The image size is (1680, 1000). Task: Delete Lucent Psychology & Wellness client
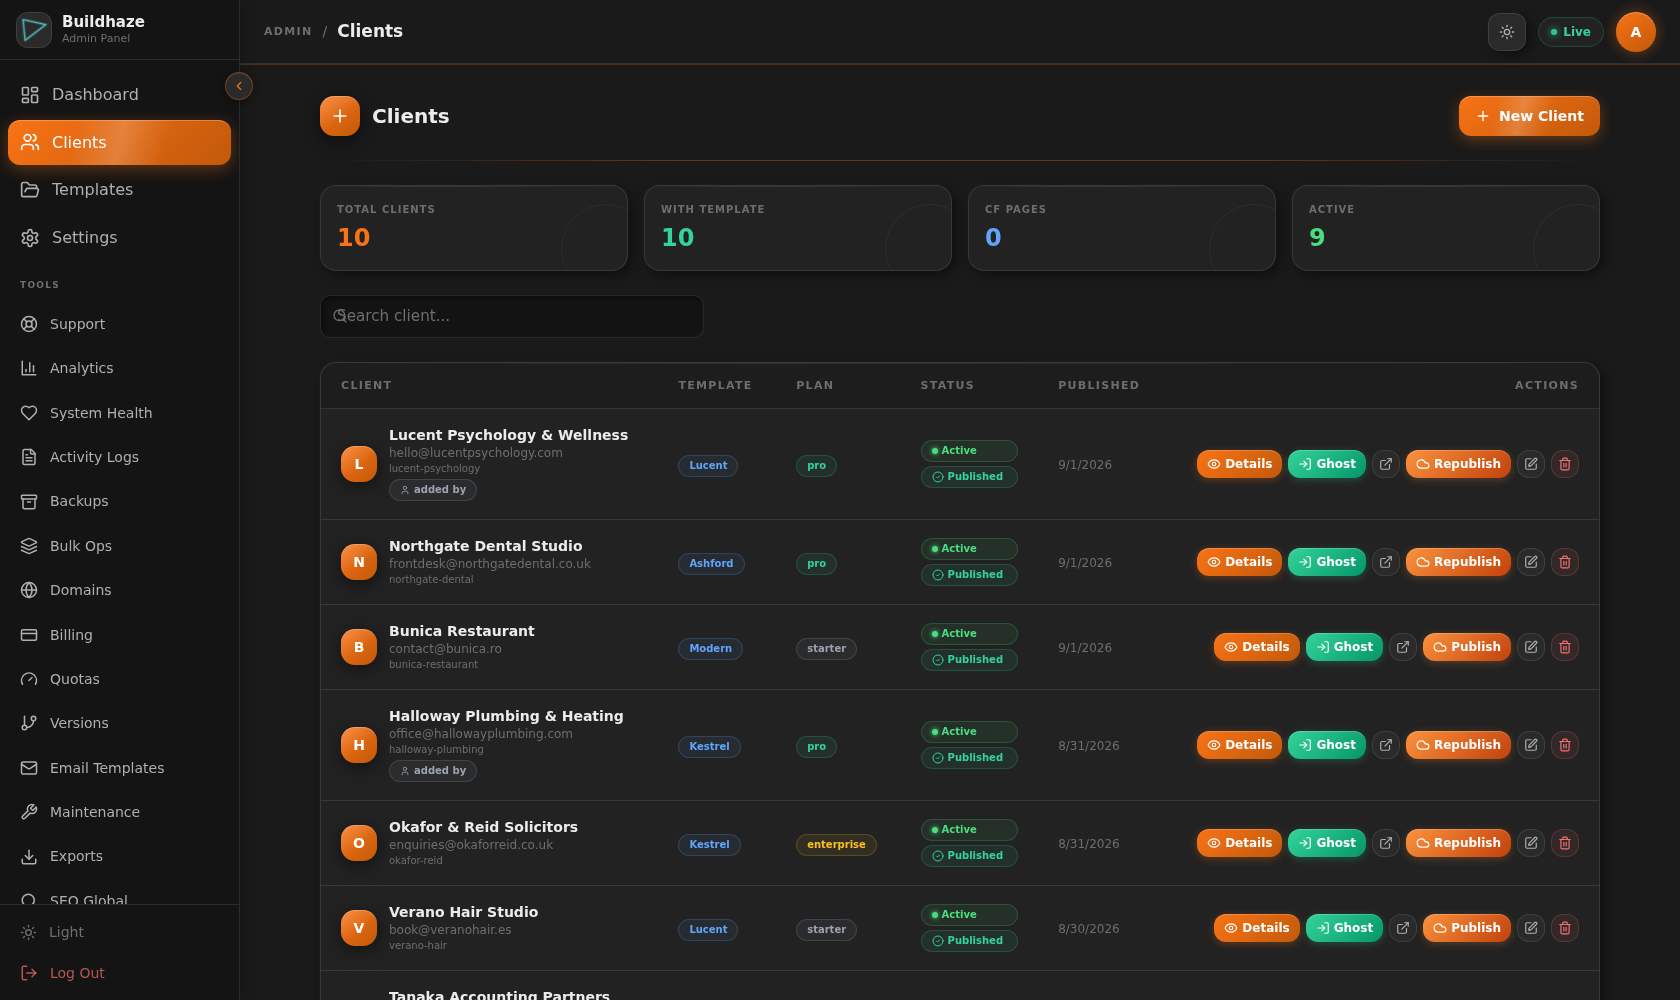[1565, 464]
